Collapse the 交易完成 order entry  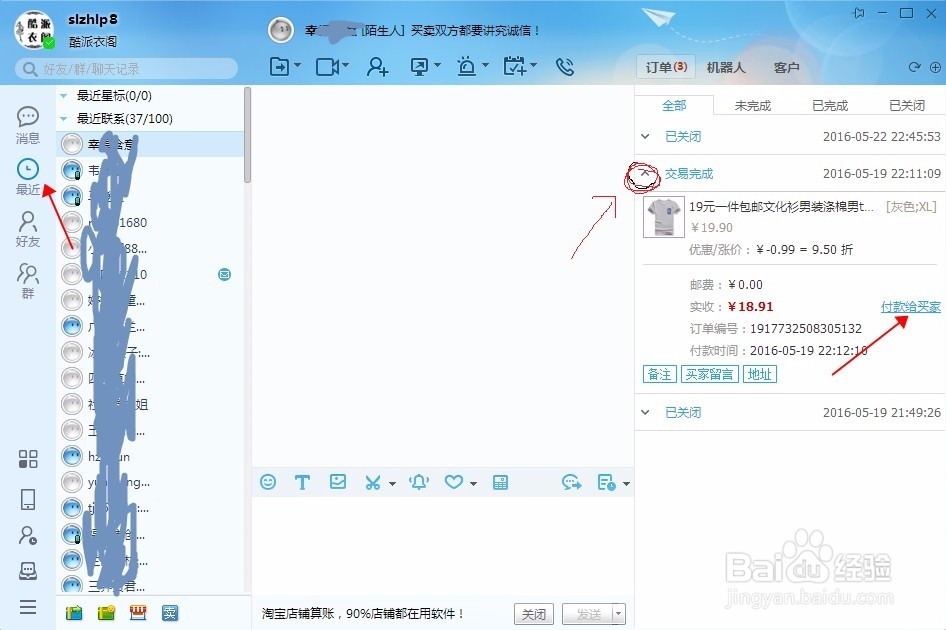(x=644, y=172)
